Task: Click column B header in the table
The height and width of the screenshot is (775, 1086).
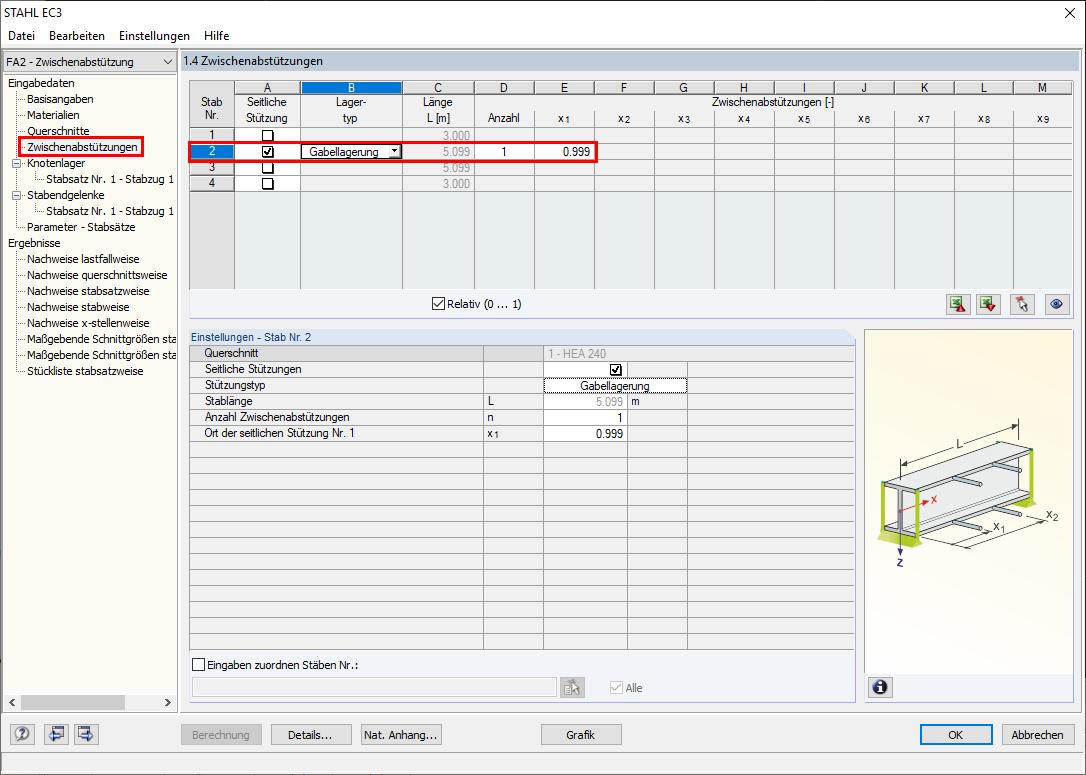Action: tap(351, 87)
